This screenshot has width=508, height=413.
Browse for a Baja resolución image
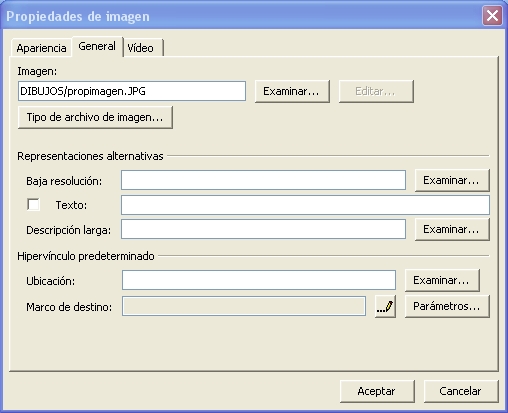[x=452, y=180]
